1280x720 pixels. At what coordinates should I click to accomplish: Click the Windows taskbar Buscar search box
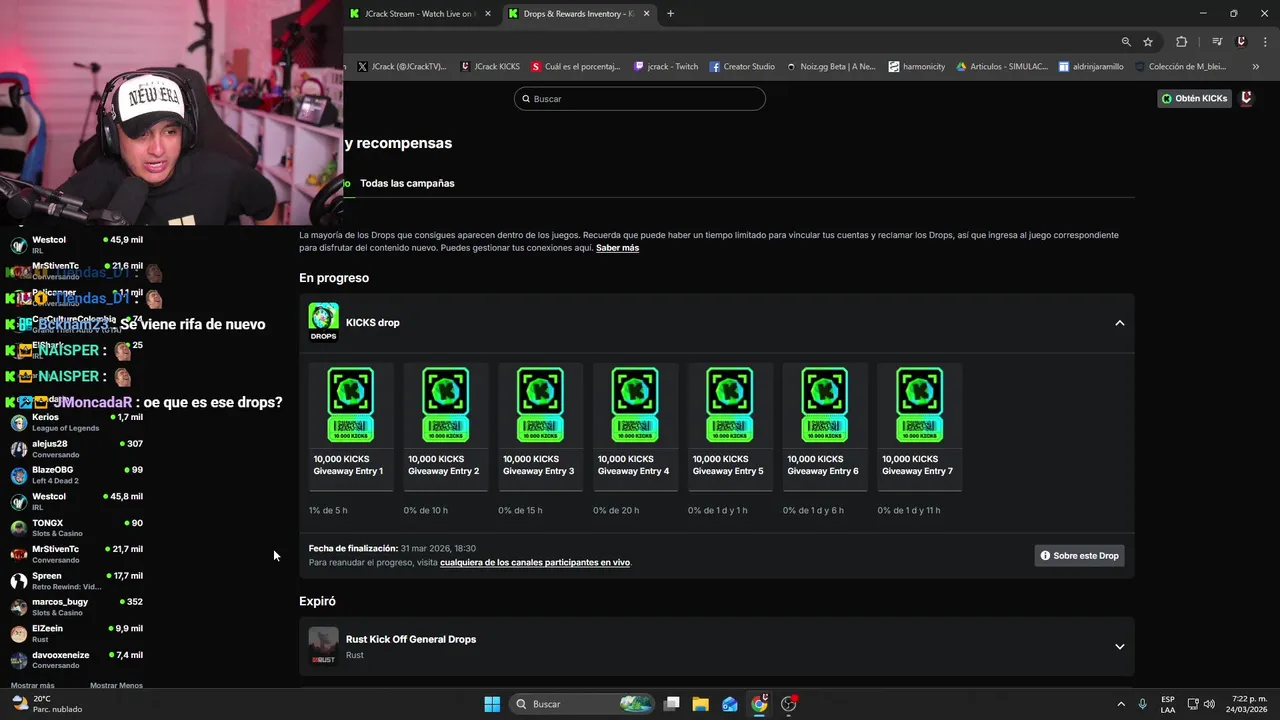point(582,704)
